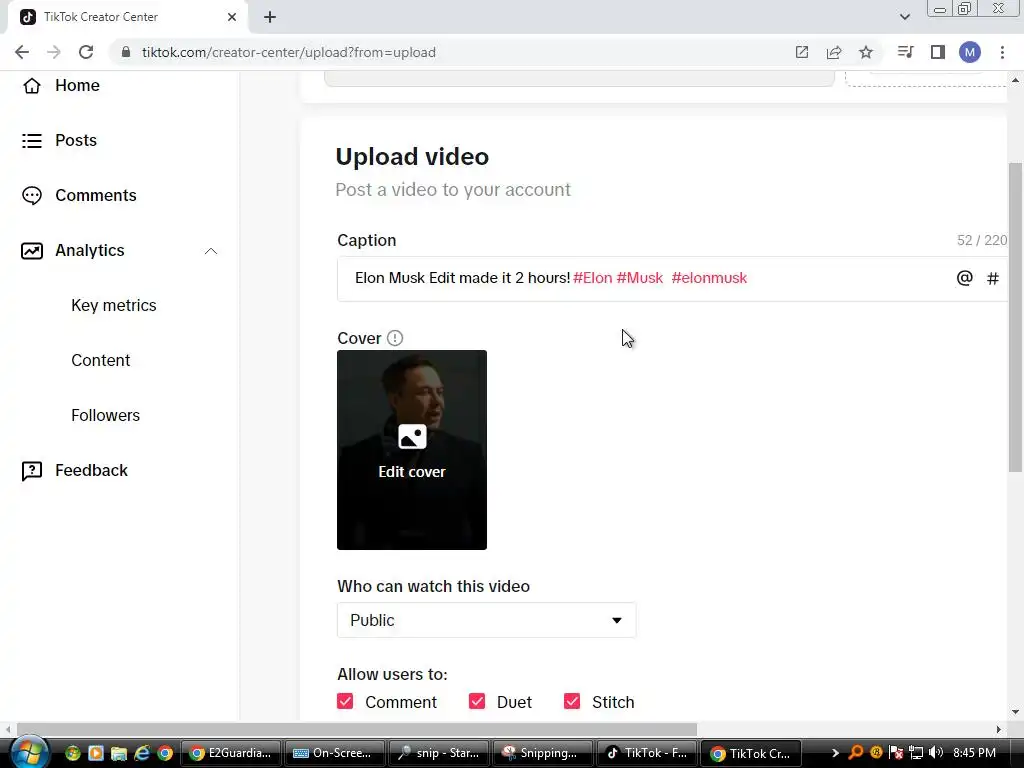Go back to the previous page
The image size is (1024, 768).
(22, 52)
